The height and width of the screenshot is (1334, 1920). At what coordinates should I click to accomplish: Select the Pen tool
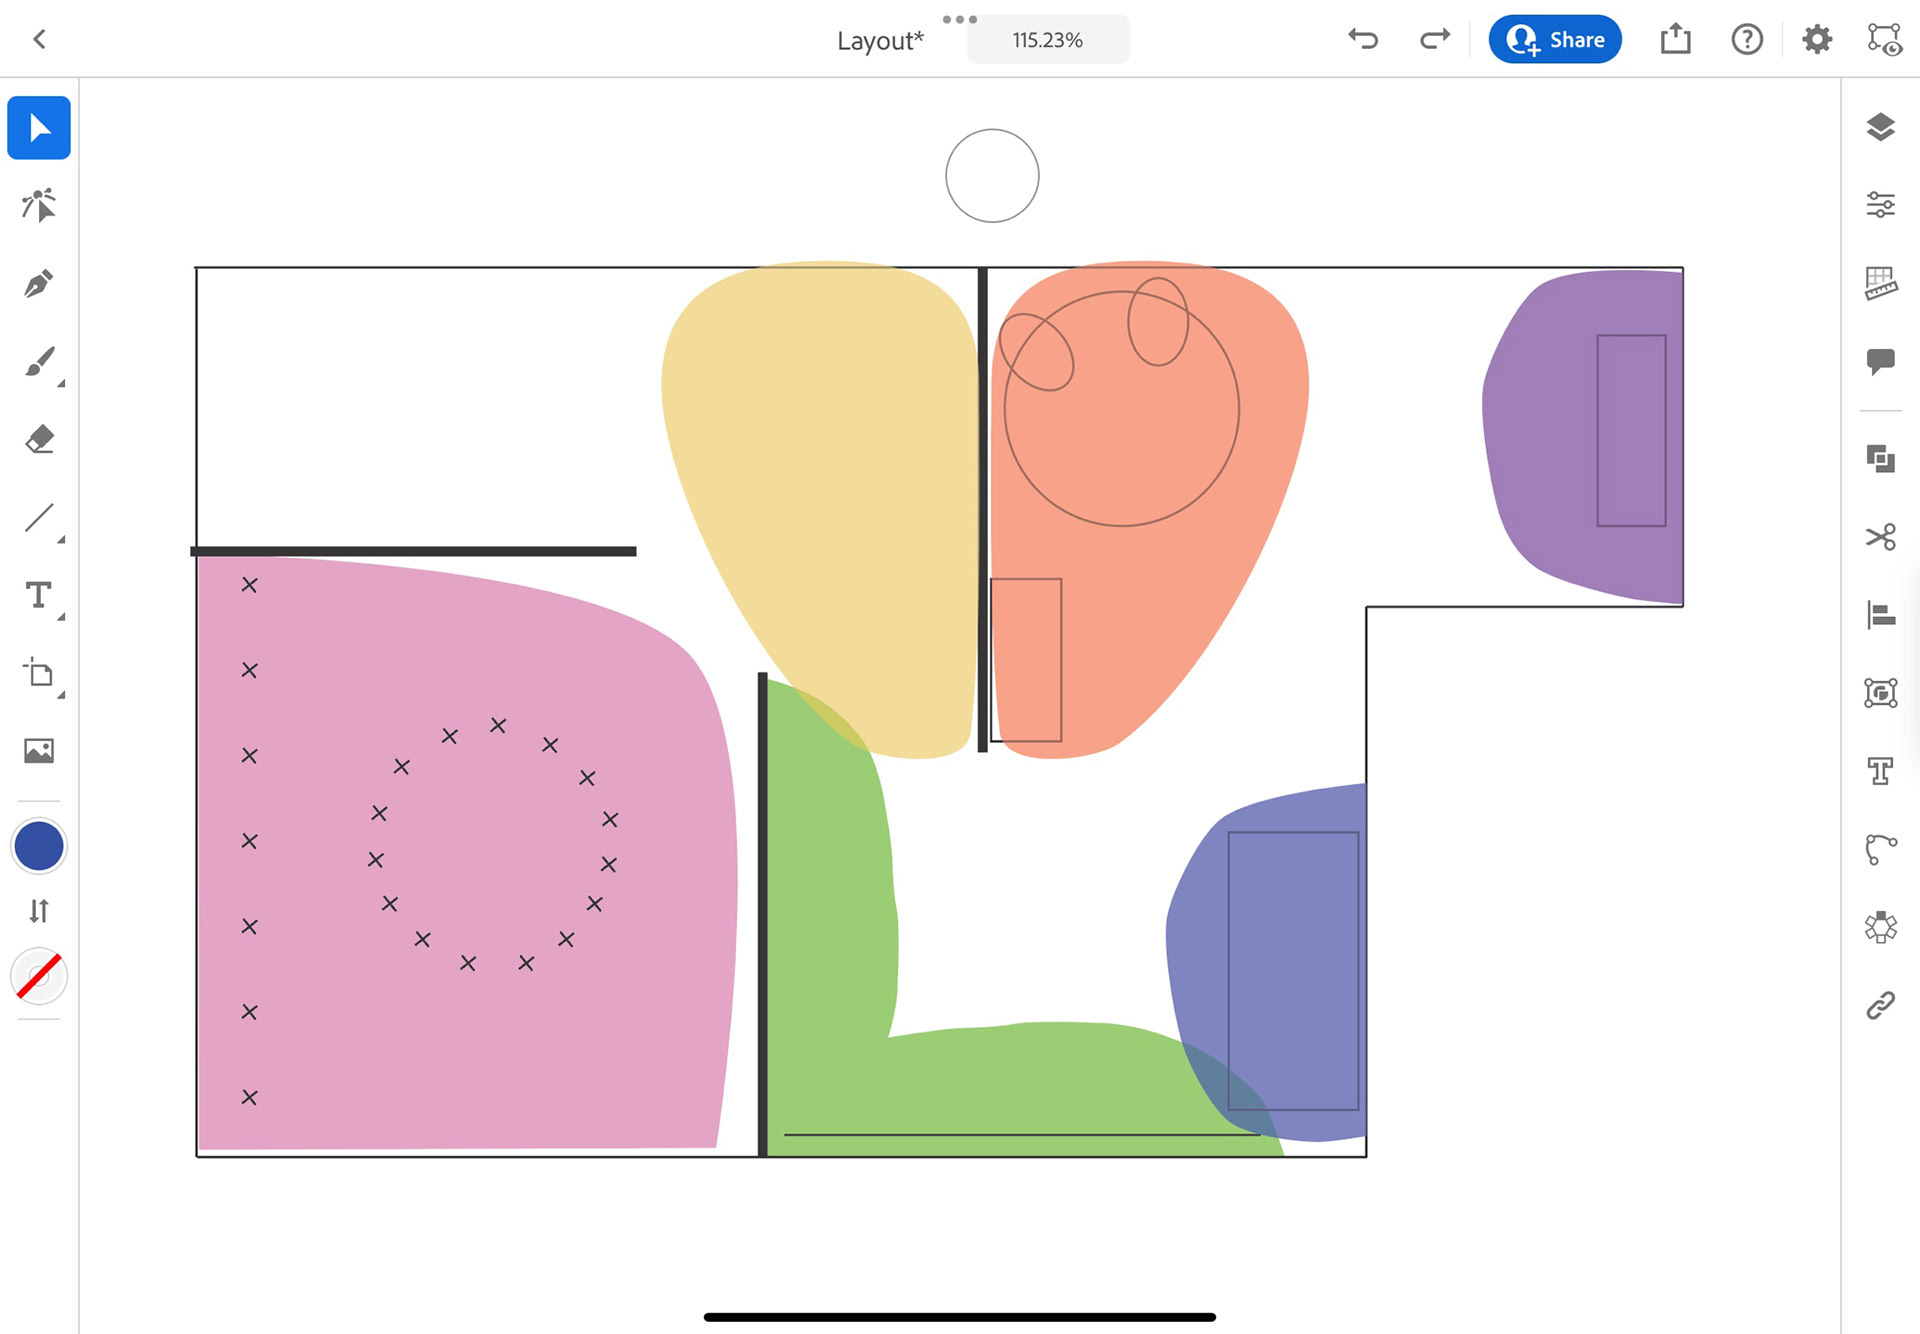tap(38, 284)
